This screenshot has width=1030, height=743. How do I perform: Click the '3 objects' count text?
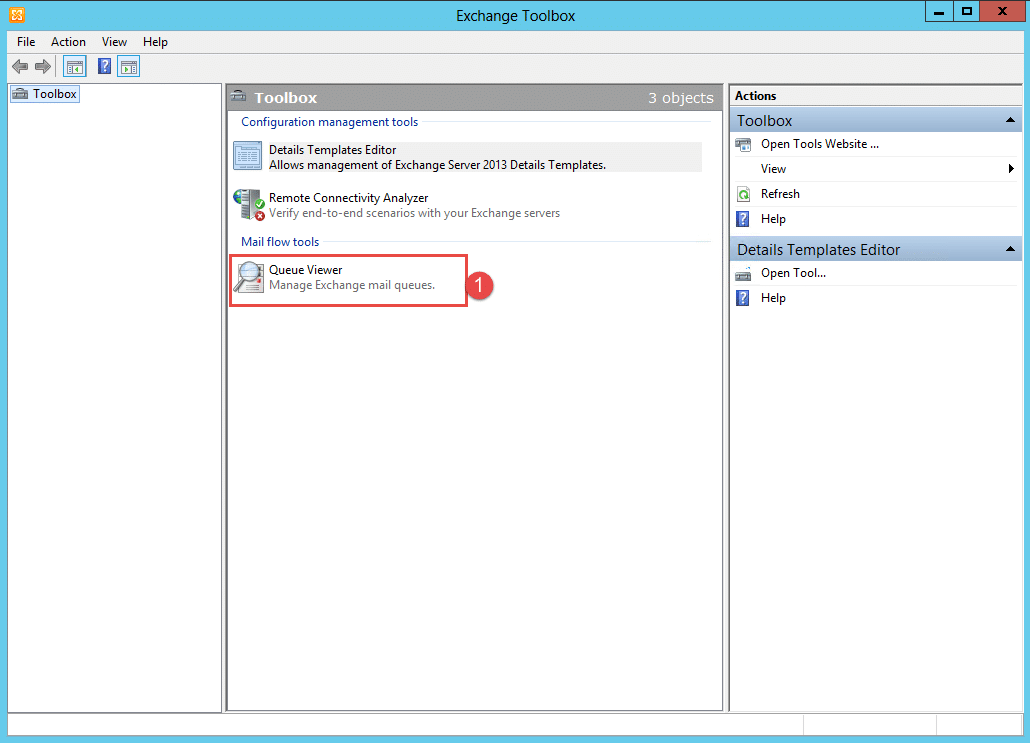click(x=681, y=98)
